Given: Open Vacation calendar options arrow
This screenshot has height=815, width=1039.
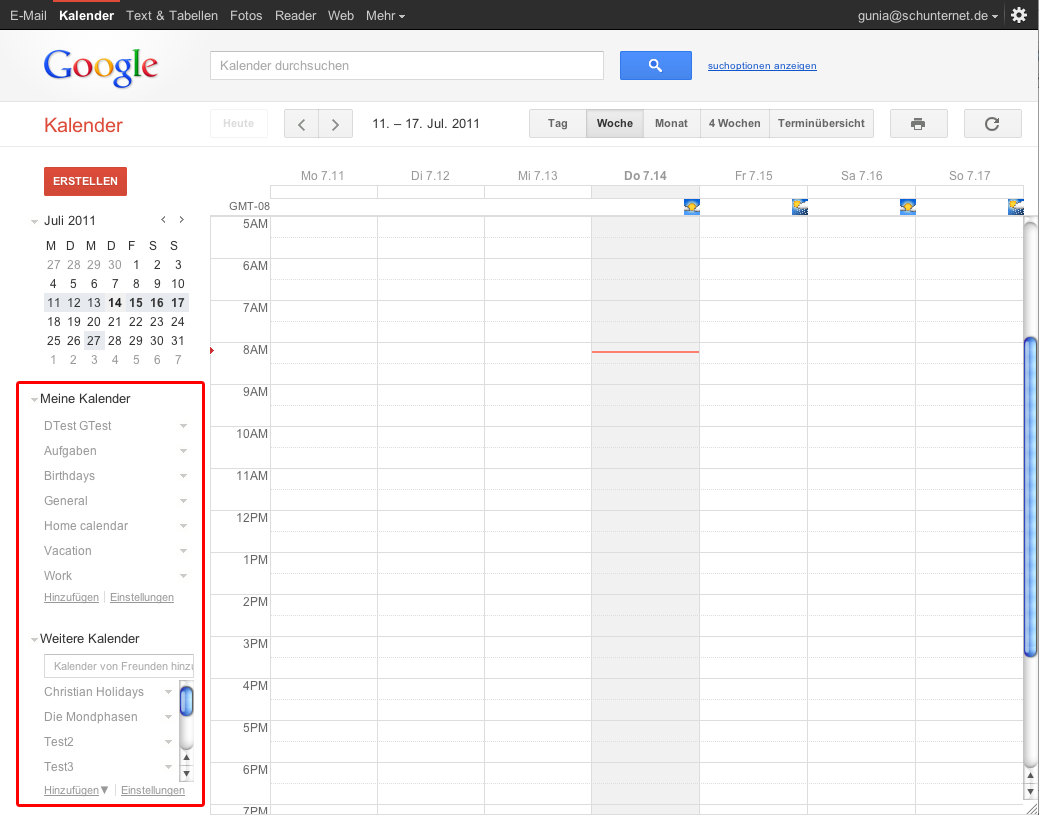Looking at the screenshot, I should pos(184,551).
